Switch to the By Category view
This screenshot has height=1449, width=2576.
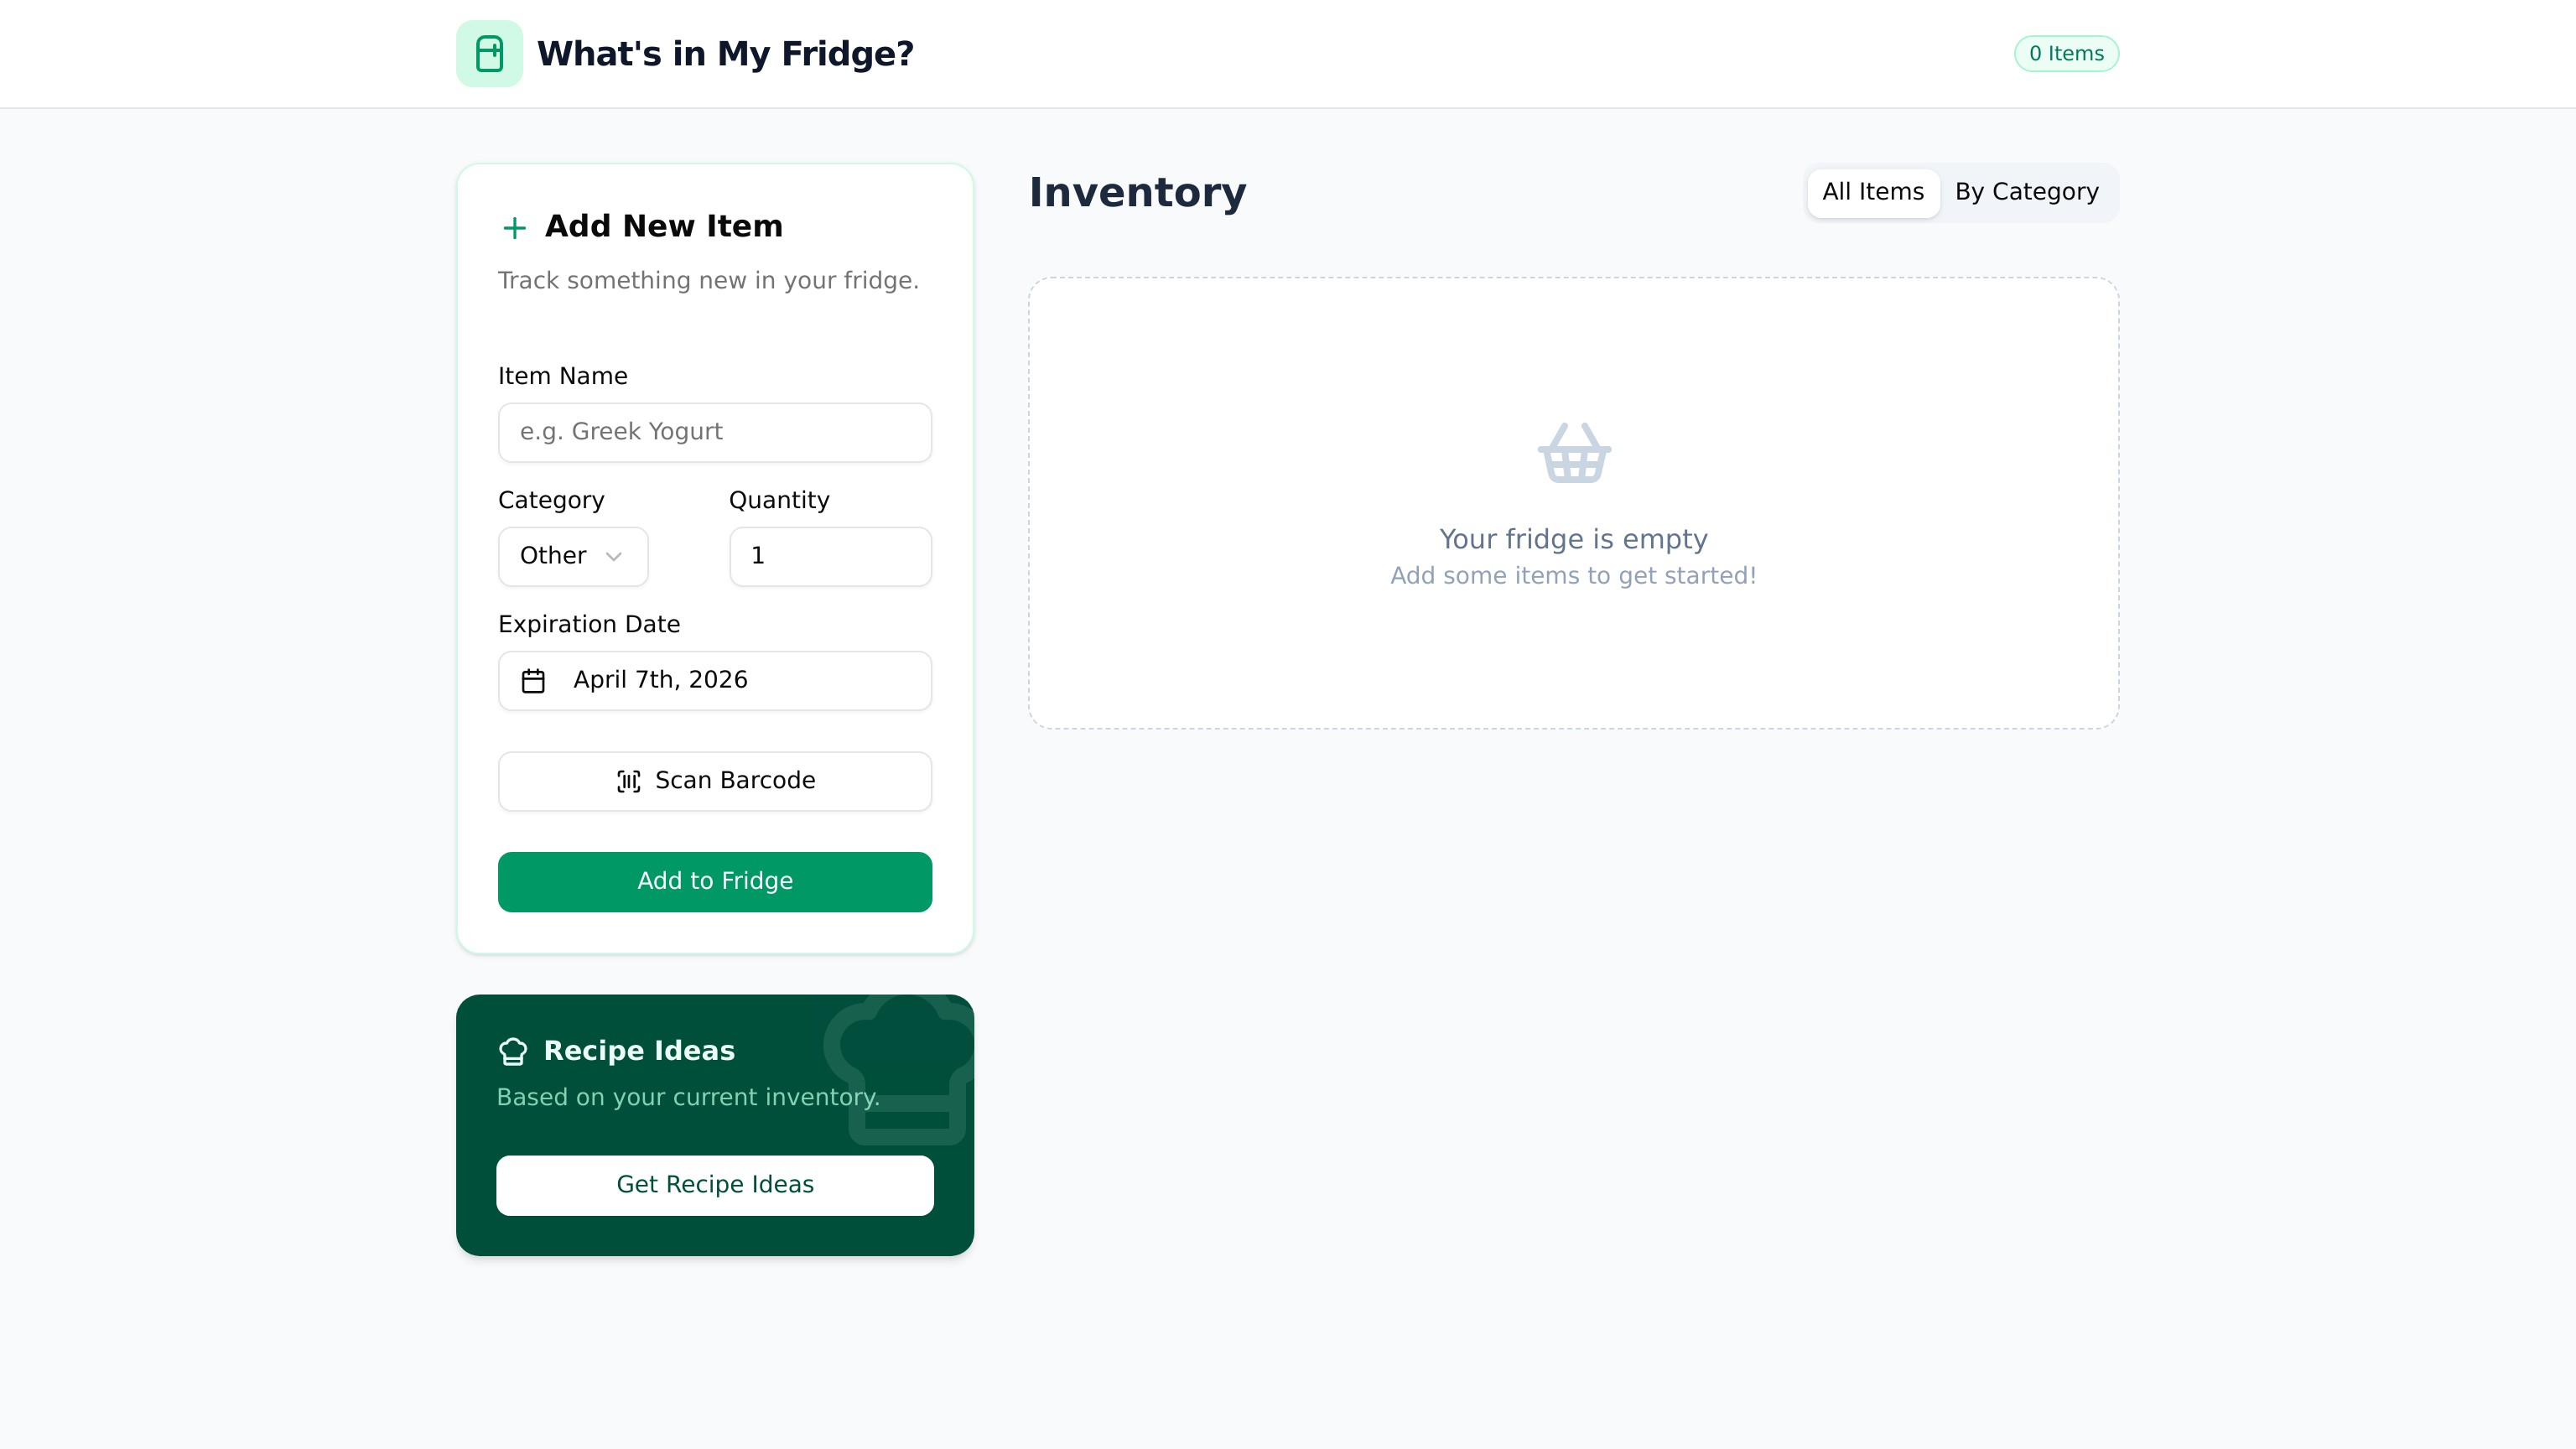pyautogui.click(x=2026, y=192)
